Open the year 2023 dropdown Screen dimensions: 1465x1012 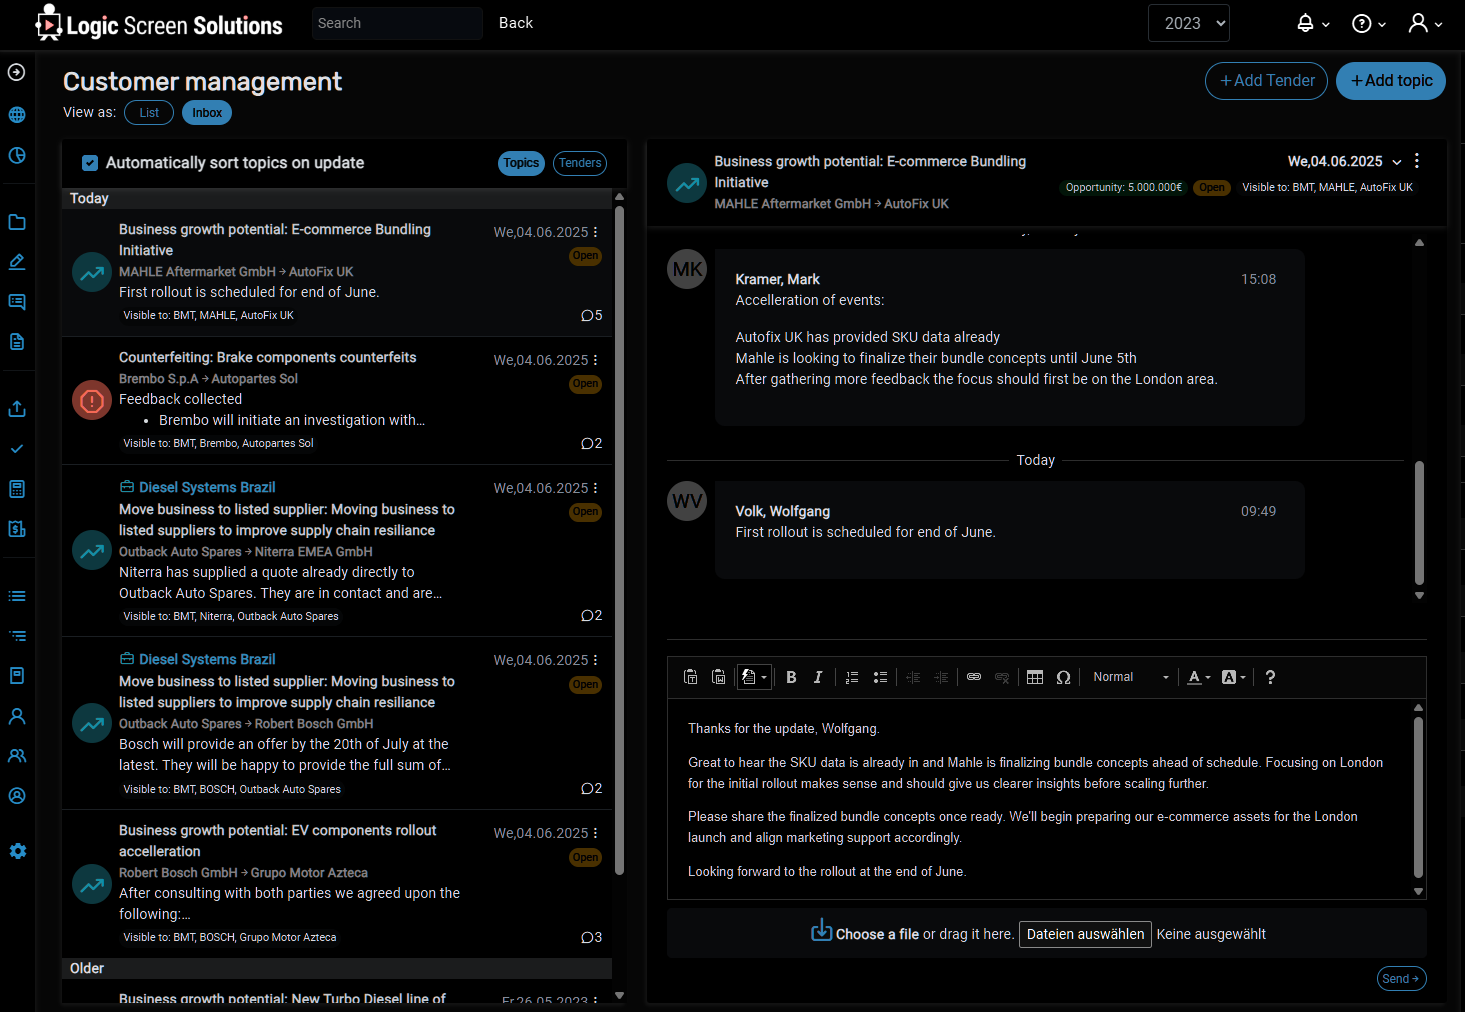click(x=1189, y=23)
